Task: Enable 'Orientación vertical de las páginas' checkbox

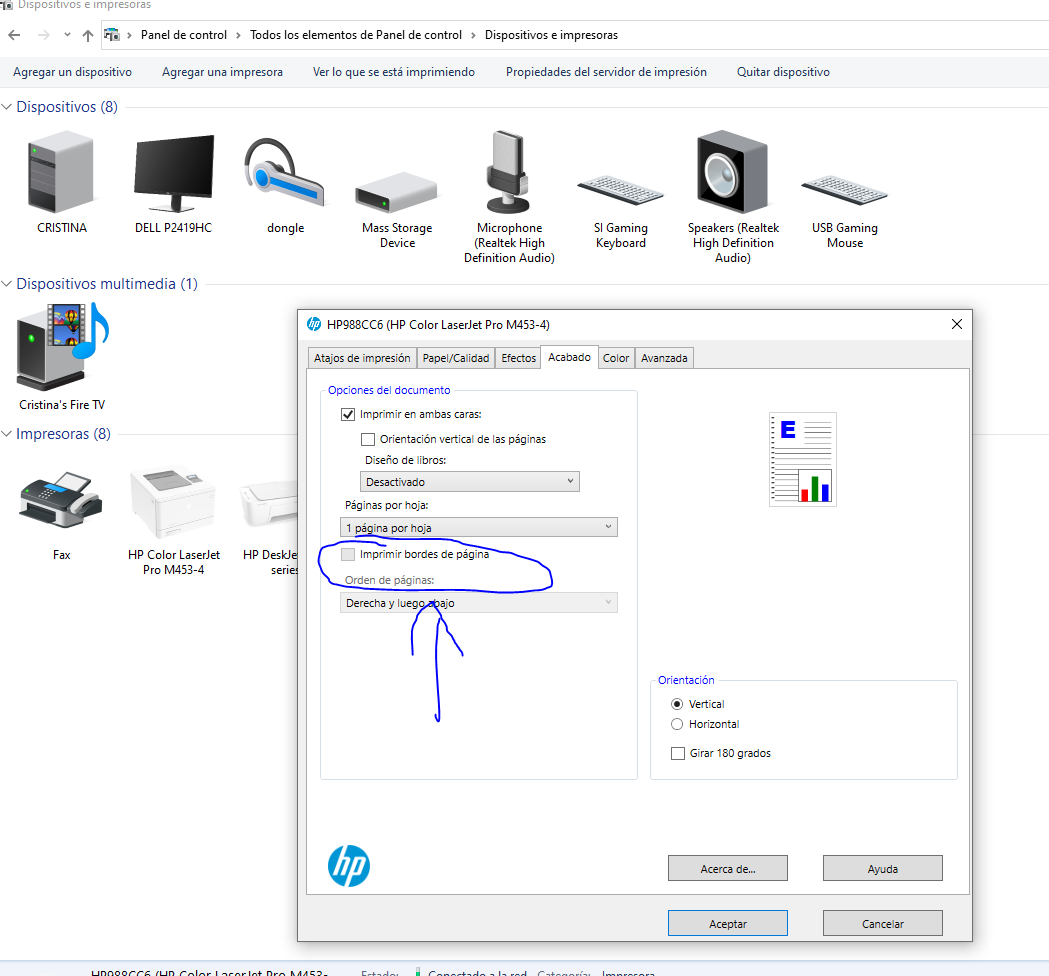Action: click(x=368, y=439)
